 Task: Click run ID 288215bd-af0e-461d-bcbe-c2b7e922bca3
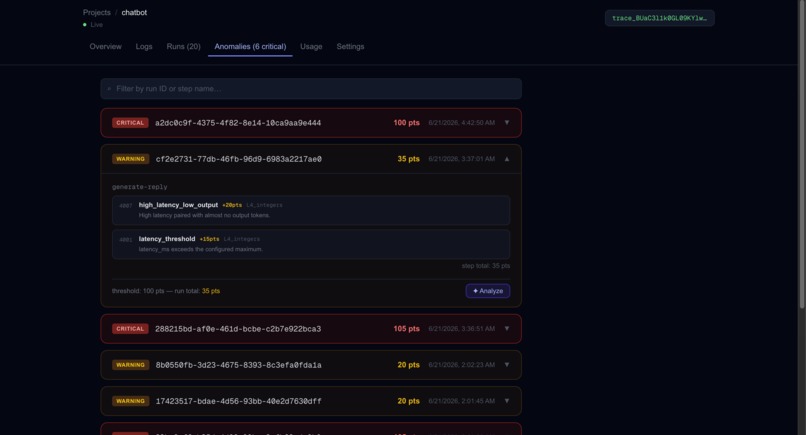238,329
